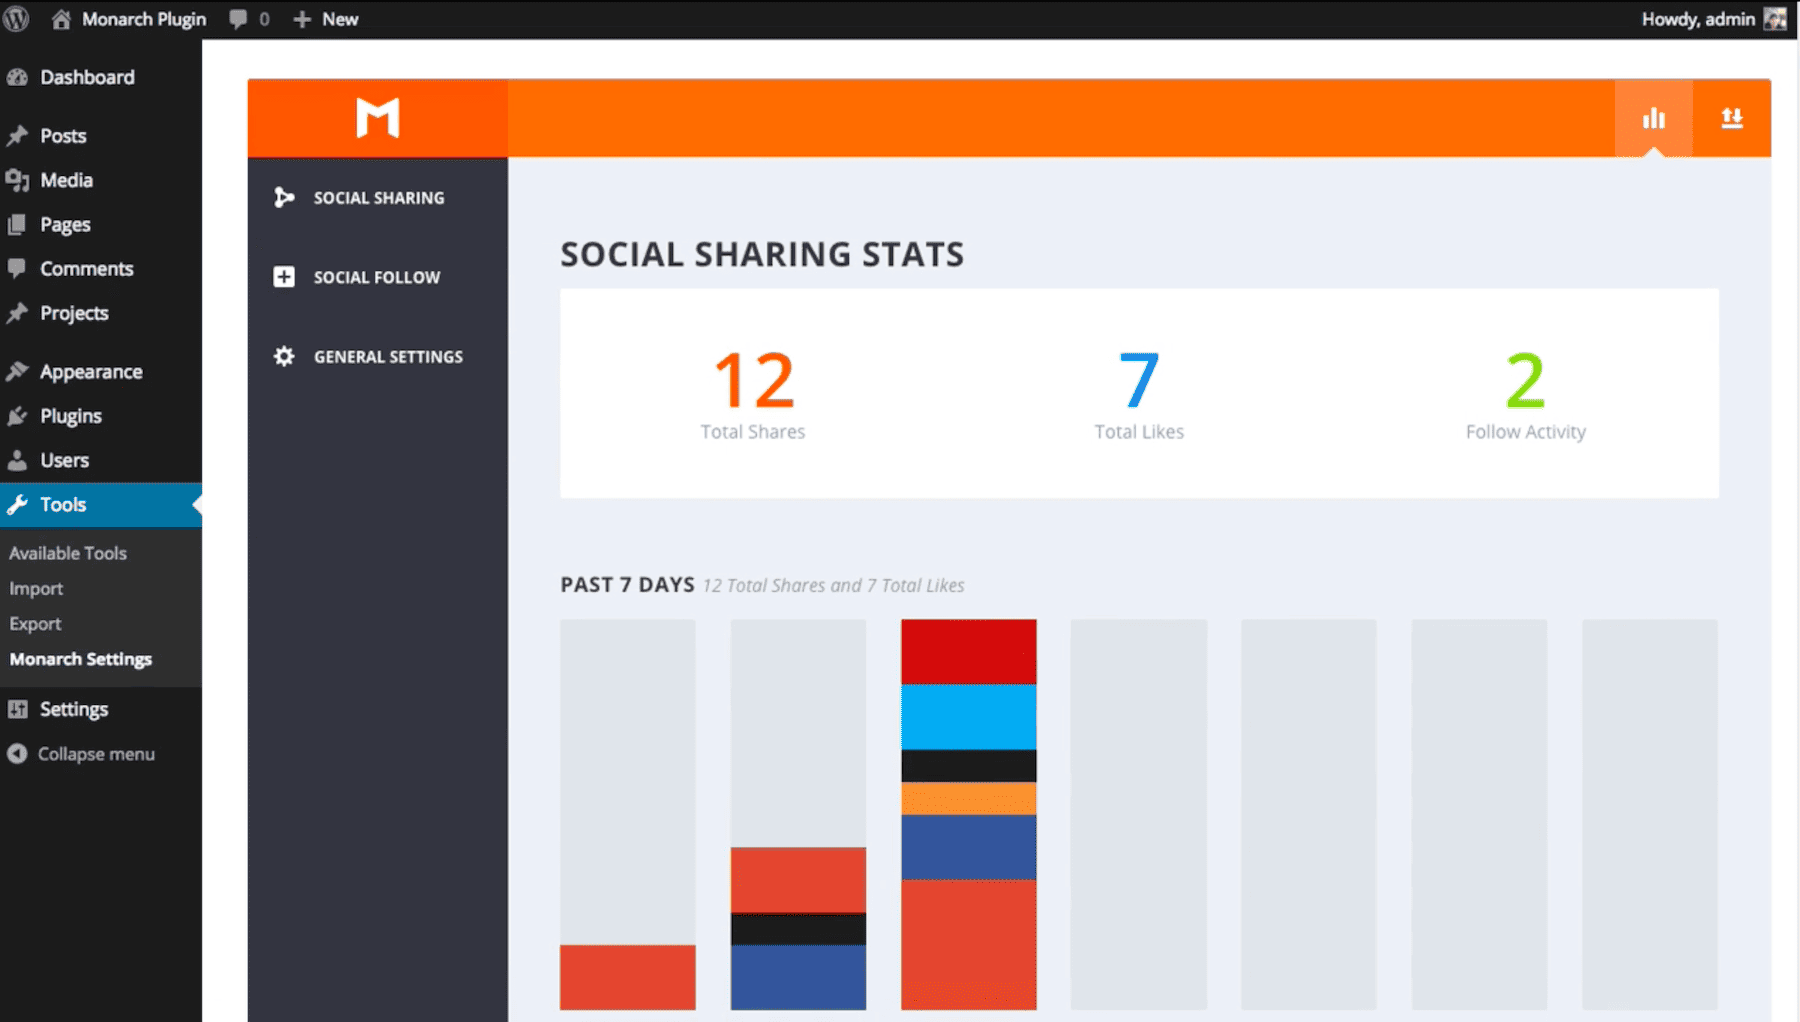Click the Export link
This screenshot has width=1800, height=1022.
coord(35,623)
